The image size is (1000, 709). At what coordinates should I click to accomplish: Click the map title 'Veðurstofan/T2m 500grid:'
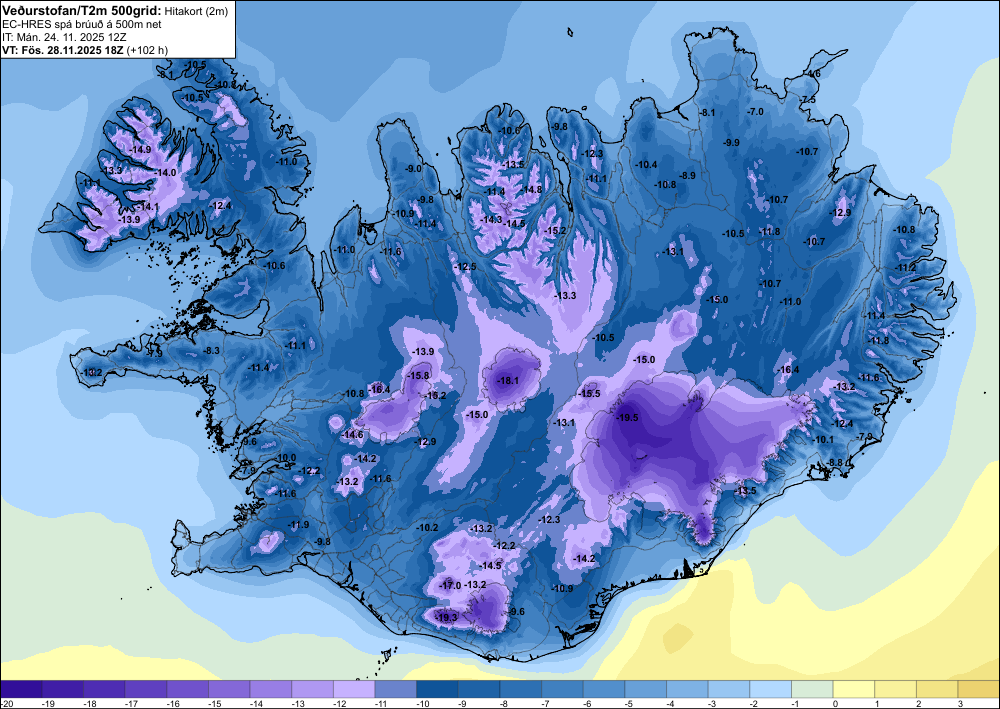82,10
